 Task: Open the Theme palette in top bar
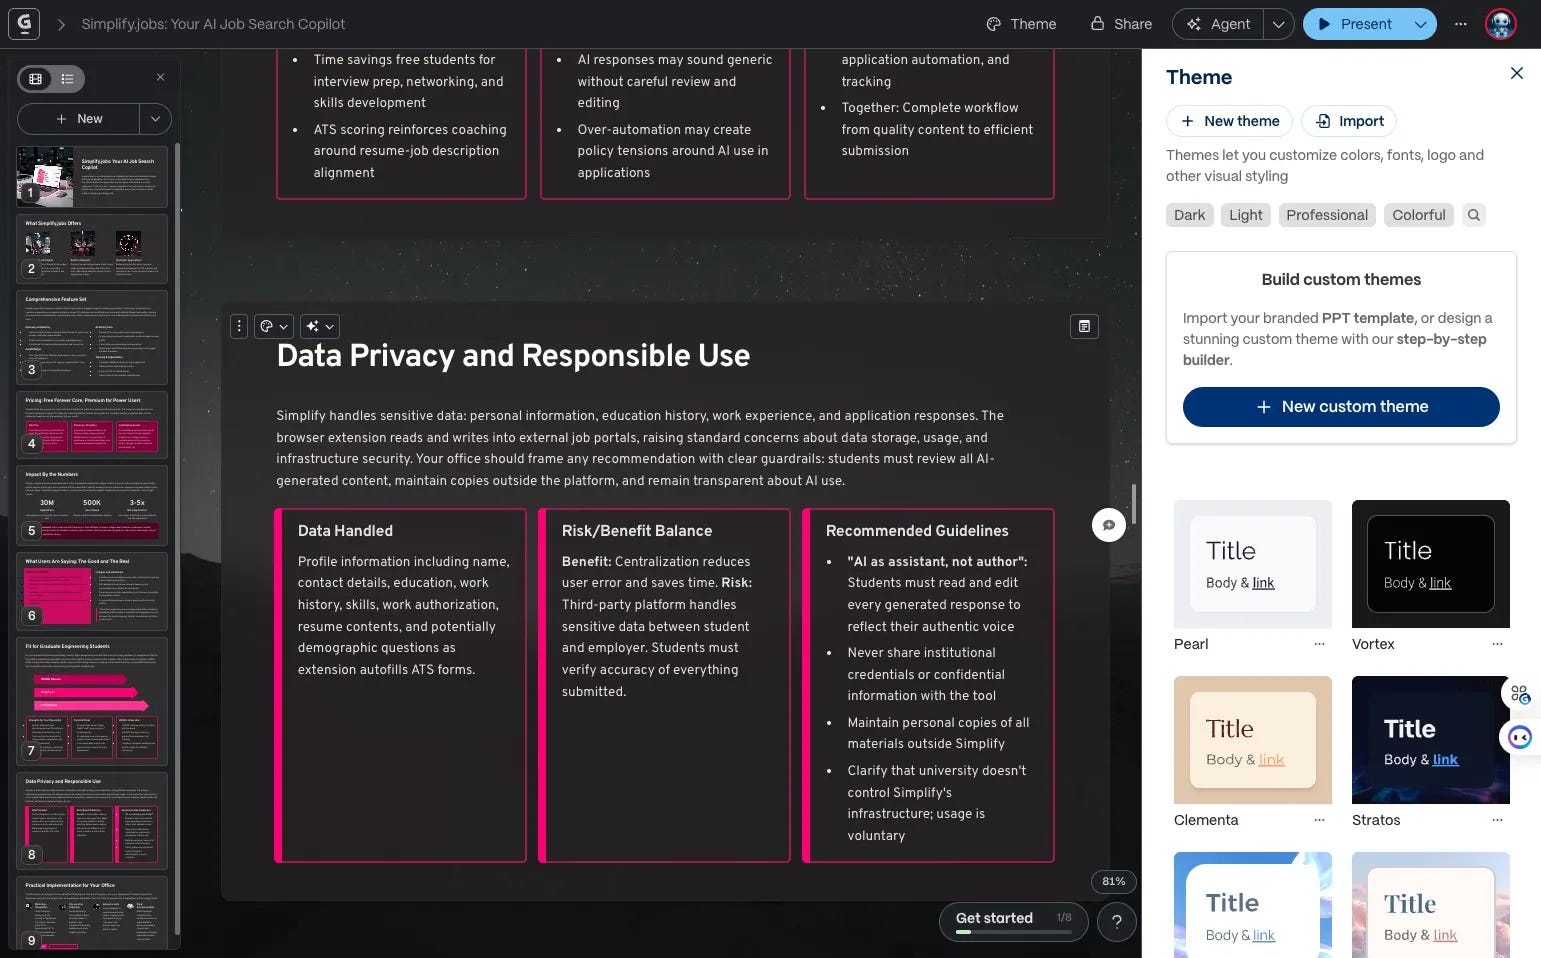pos(1021,24)
